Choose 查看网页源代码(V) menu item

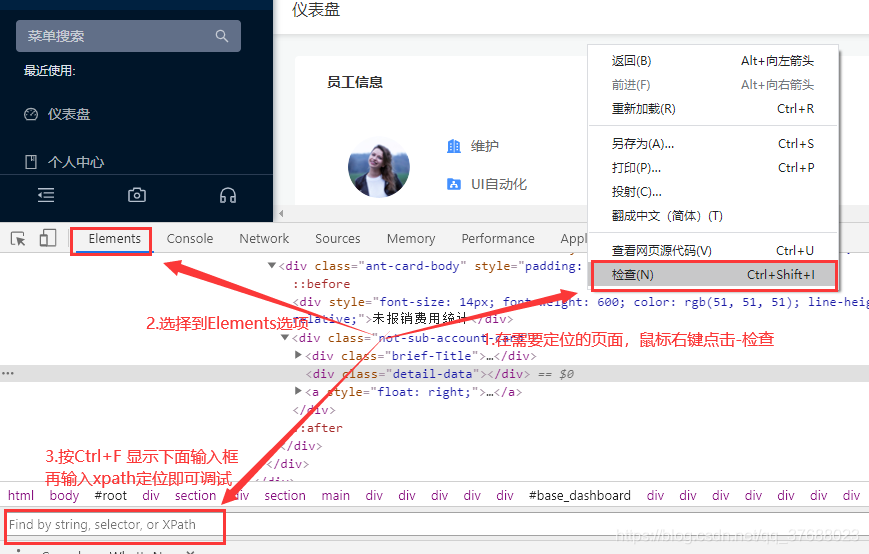[713, 251]
